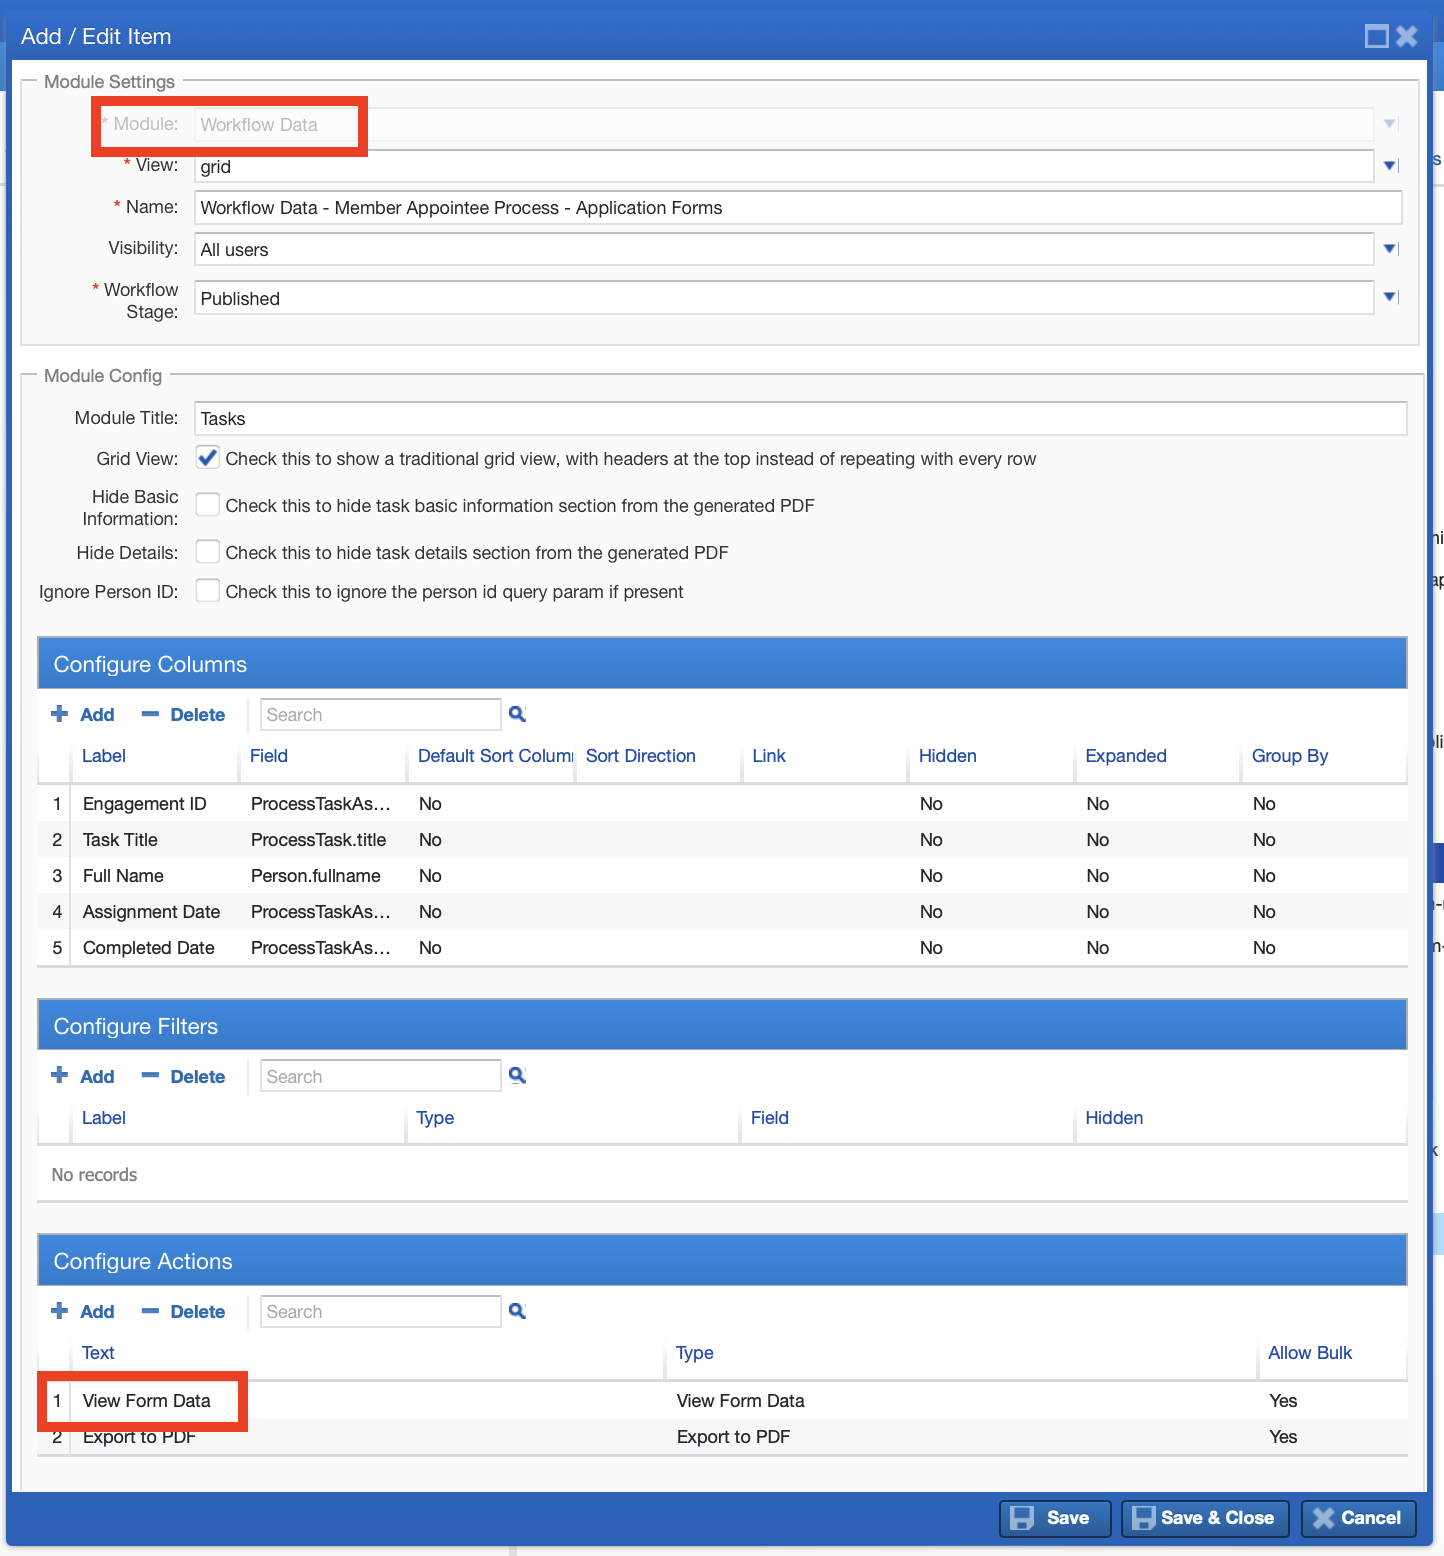1444x1556 pixels.
Task: Click the Configure Columns panel header
Action: click(722, 663)
